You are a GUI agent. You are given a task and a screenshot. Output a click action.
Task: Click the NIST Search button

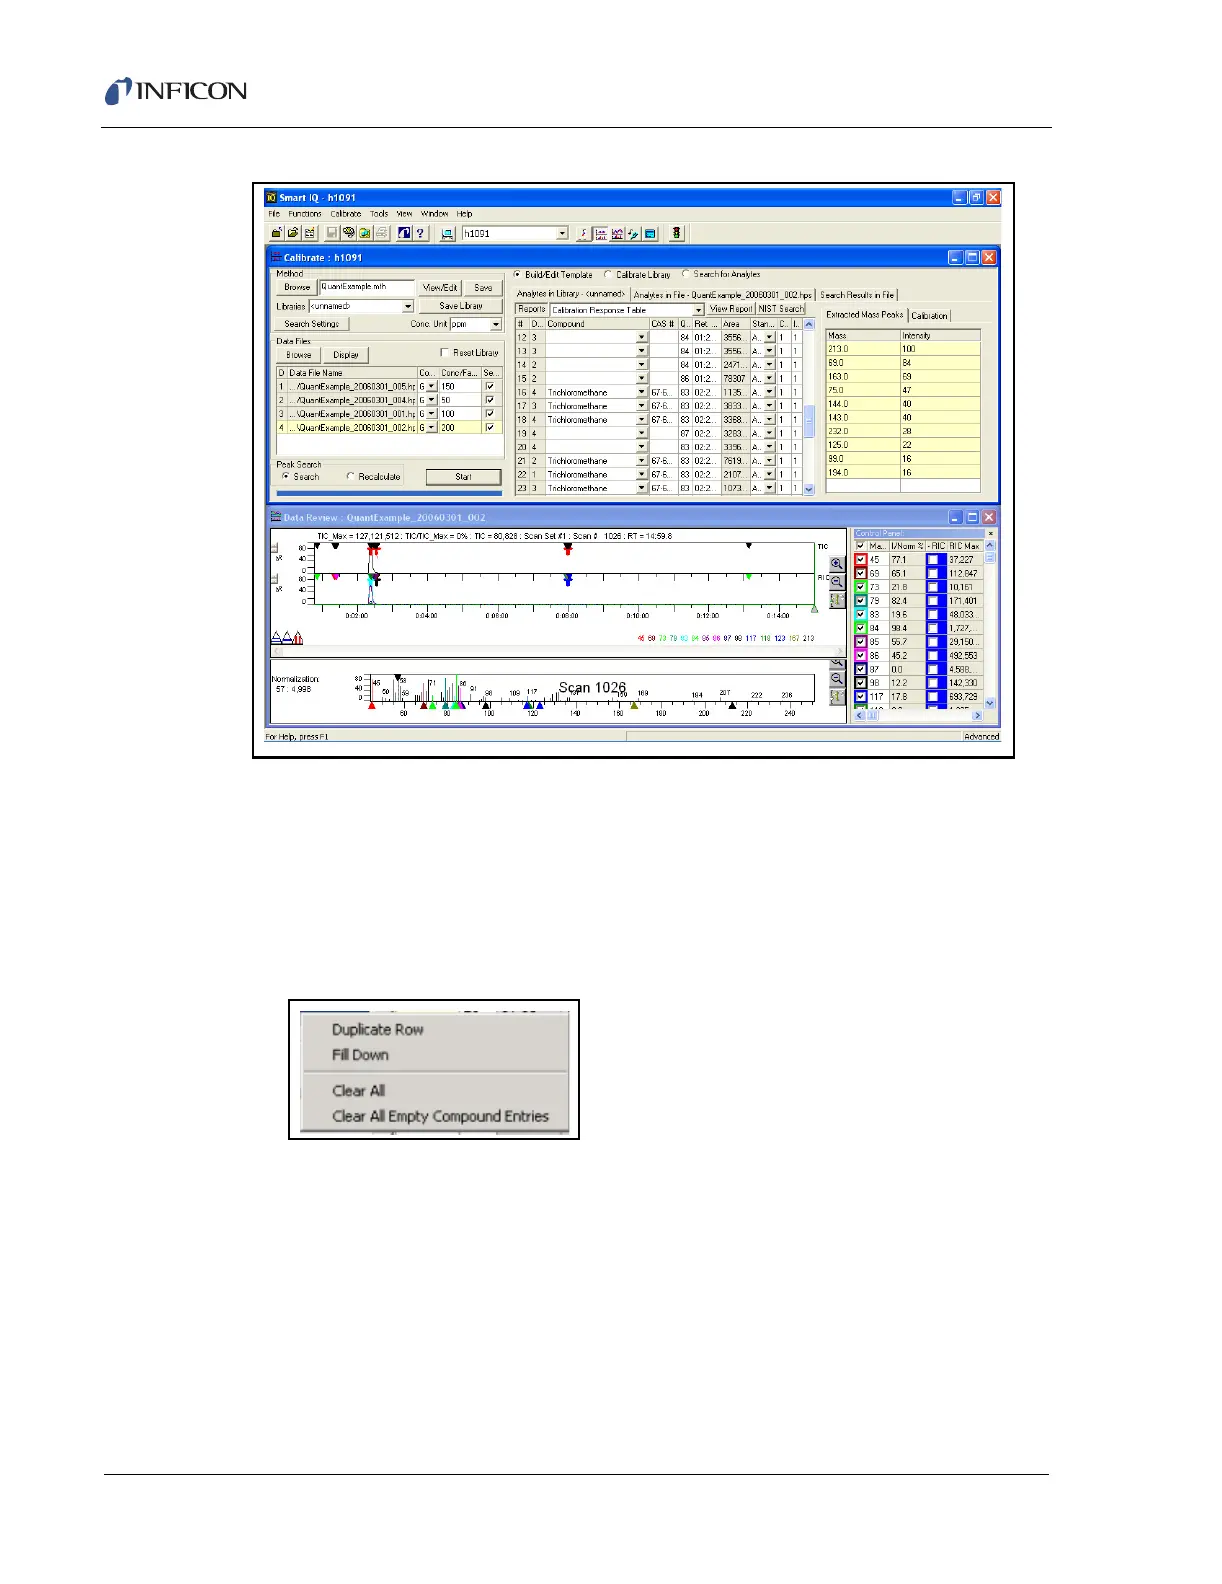click(781, 309)
